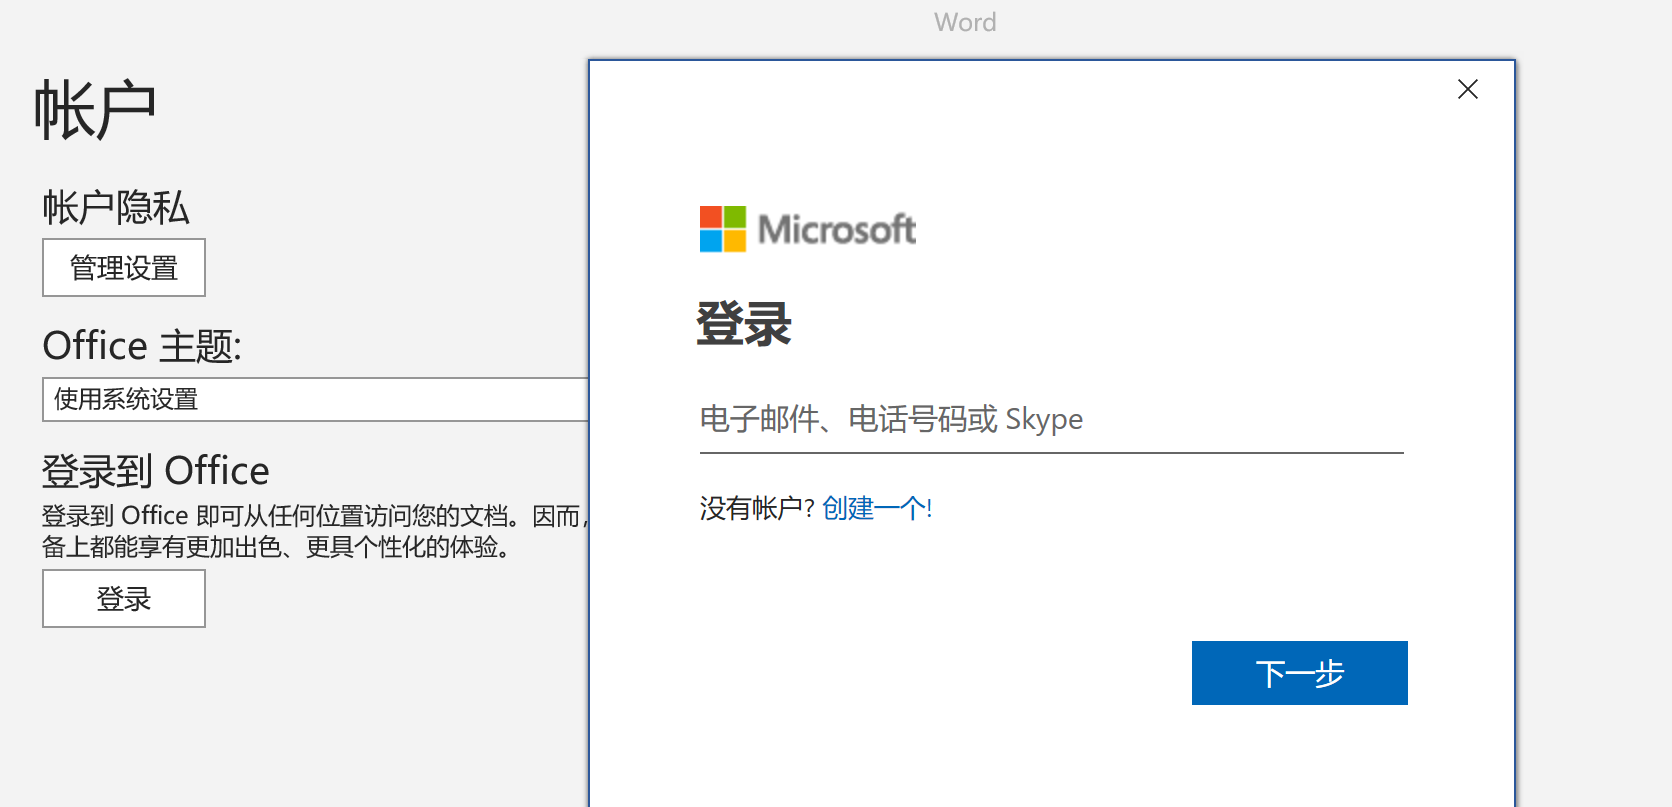Click the Office 主题: label
The image size is (1672, 807).
point(142,346)
